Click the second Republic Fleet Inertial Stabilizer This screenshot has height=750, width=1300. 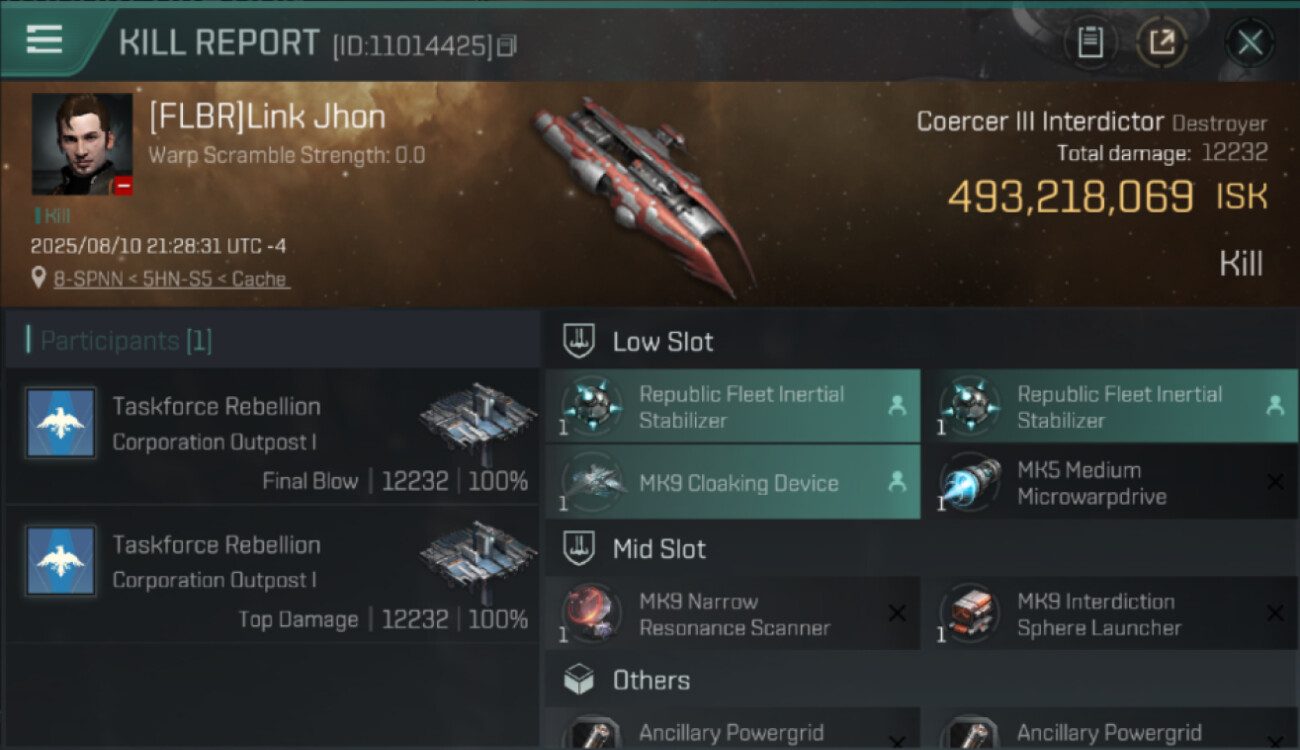(1111, 406)
